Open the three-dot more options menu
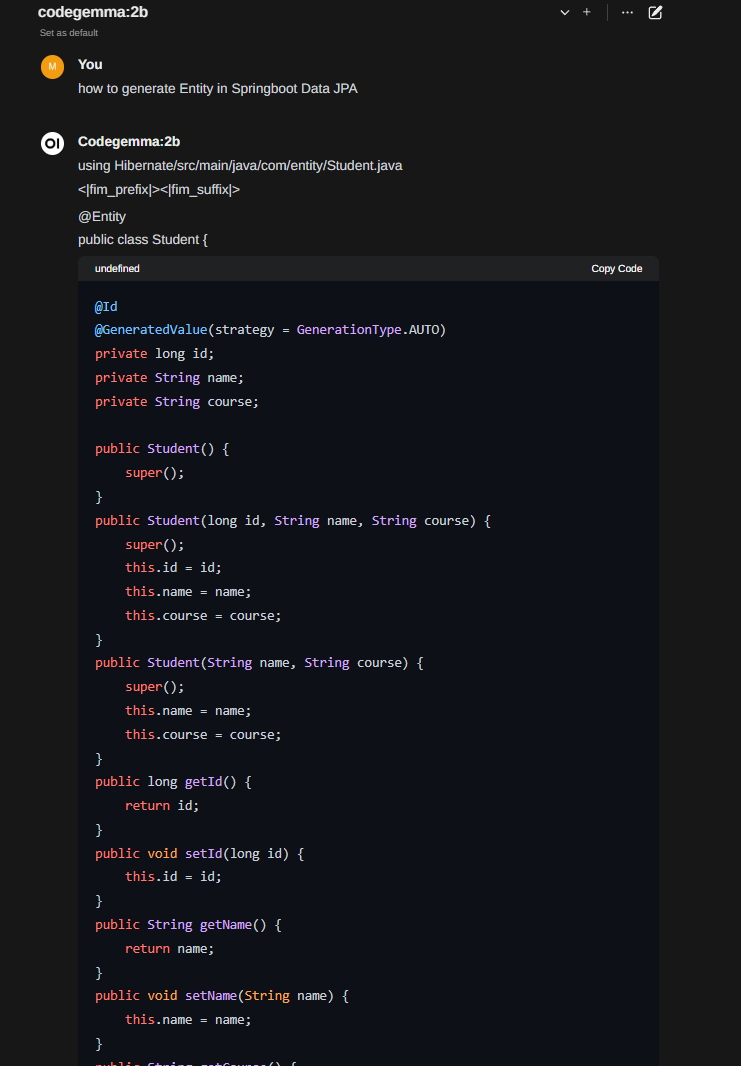The image size is (741, 1066). [x=627, y=12]
